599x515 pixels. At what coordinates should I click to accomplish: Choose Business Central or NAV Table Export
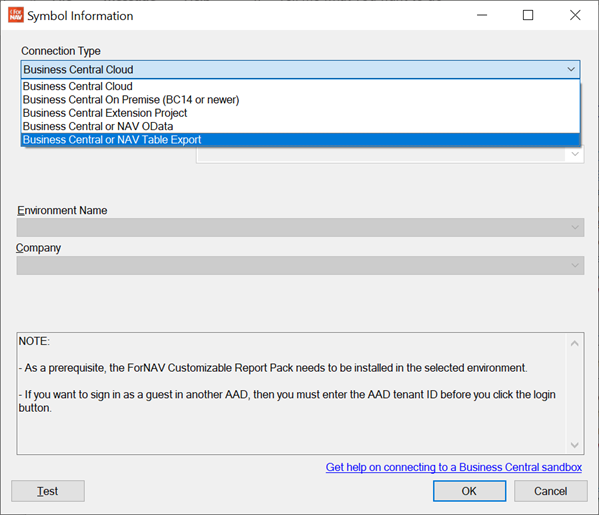click(300, 140)
